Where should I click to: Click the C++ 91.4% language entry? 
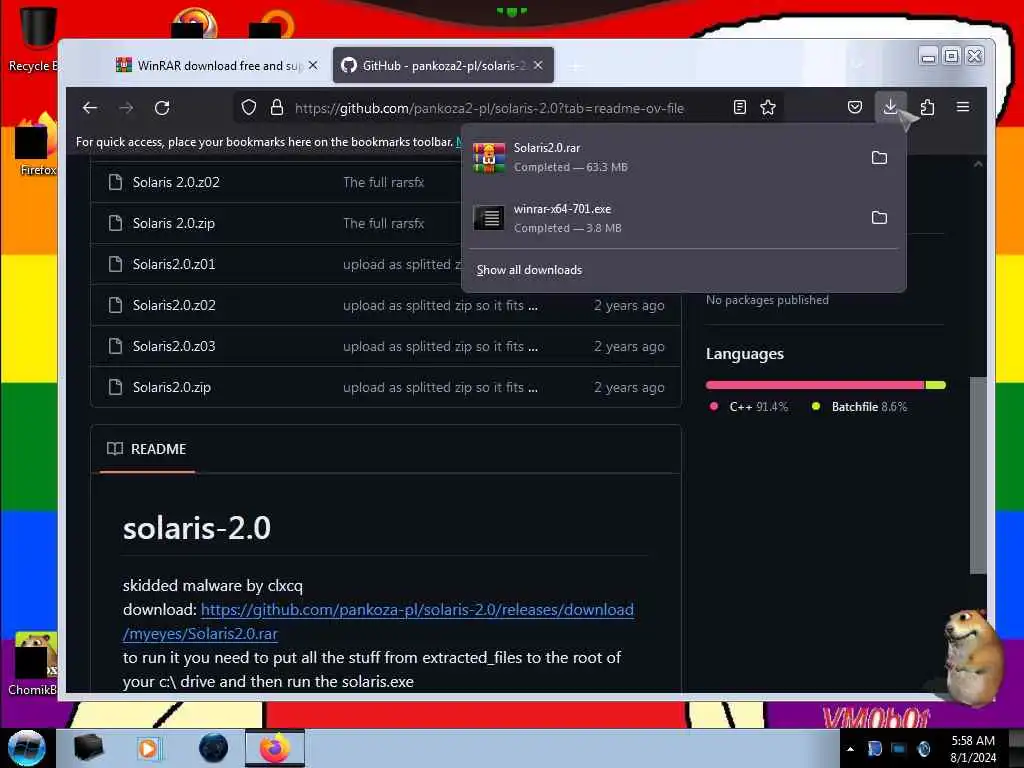pos(749,406)
